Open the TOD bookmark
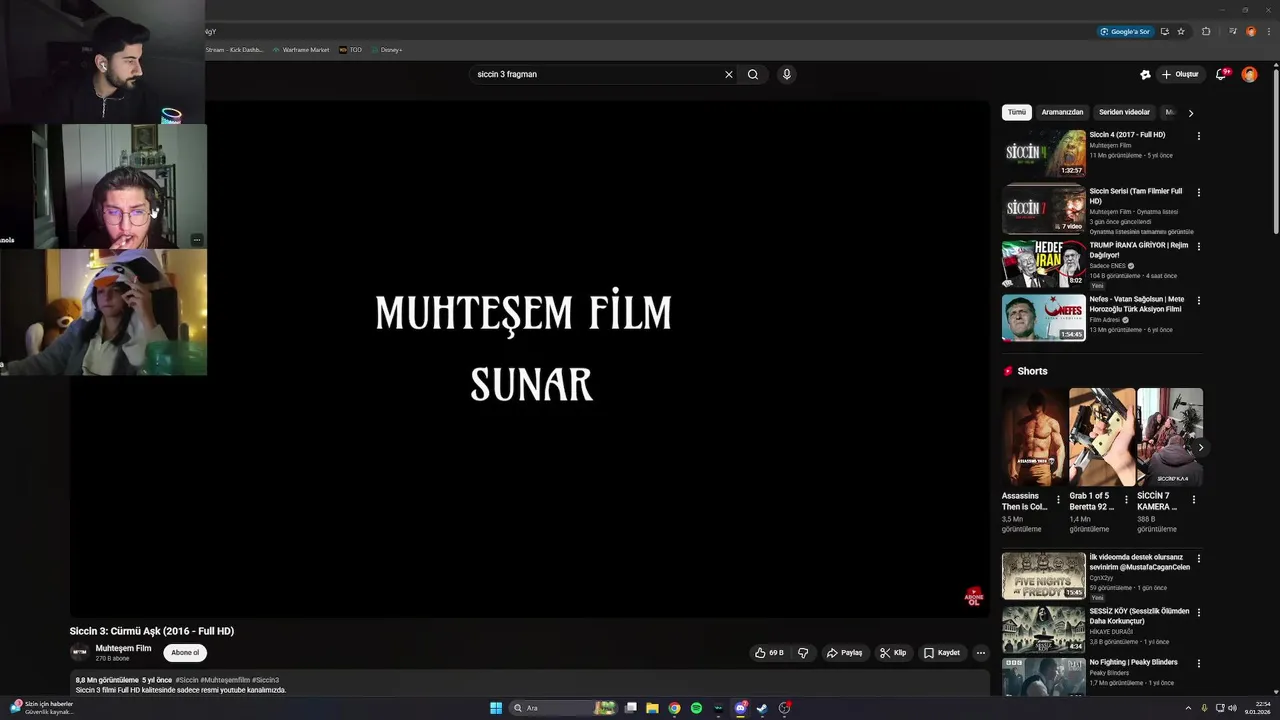Viewport: 1280px width, 720px height. click(x=351, y=50)
